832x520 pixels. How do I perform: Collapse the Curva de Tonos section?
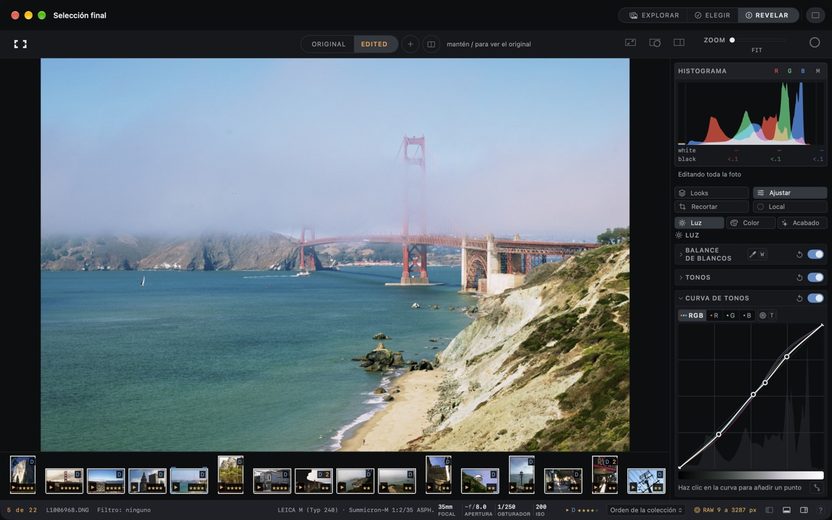point(681,298)
